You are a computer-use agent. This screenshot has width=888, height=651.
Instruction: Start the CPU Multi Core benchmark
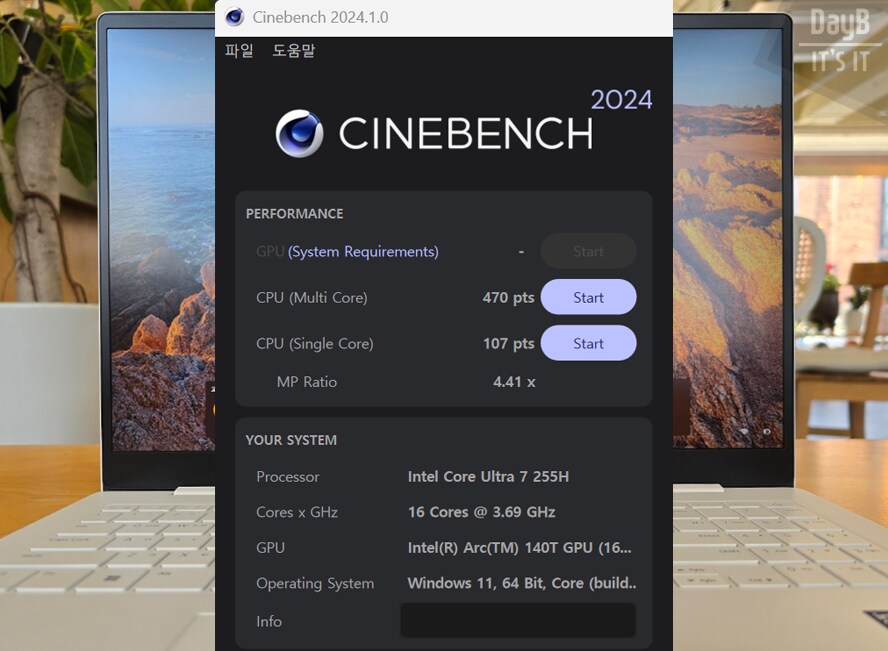tap(588, 298)
